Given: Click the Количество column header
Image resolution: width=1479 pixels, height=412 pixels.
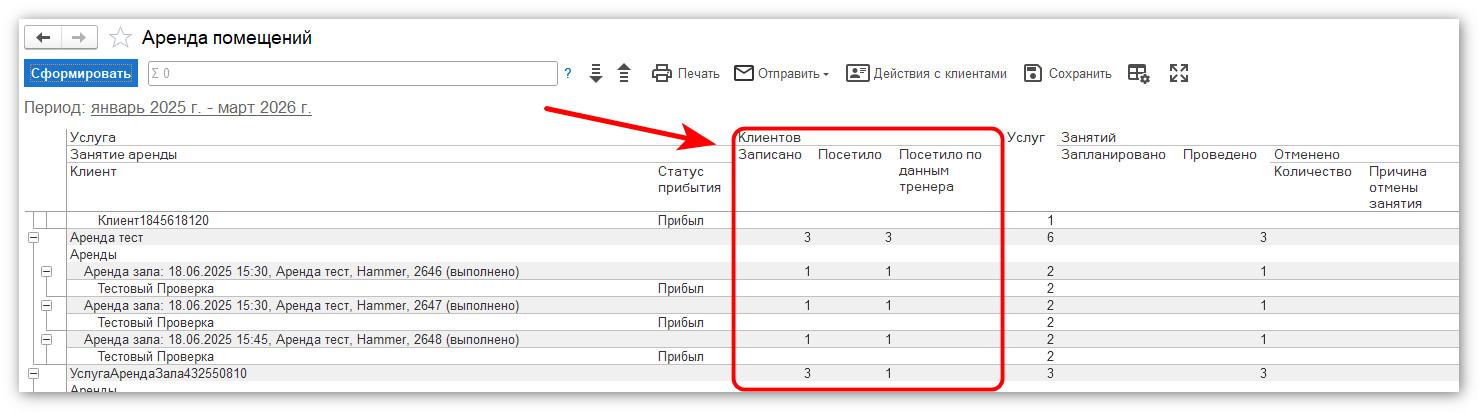Looking at the screenshot, I should click(x=1312, y=171).
